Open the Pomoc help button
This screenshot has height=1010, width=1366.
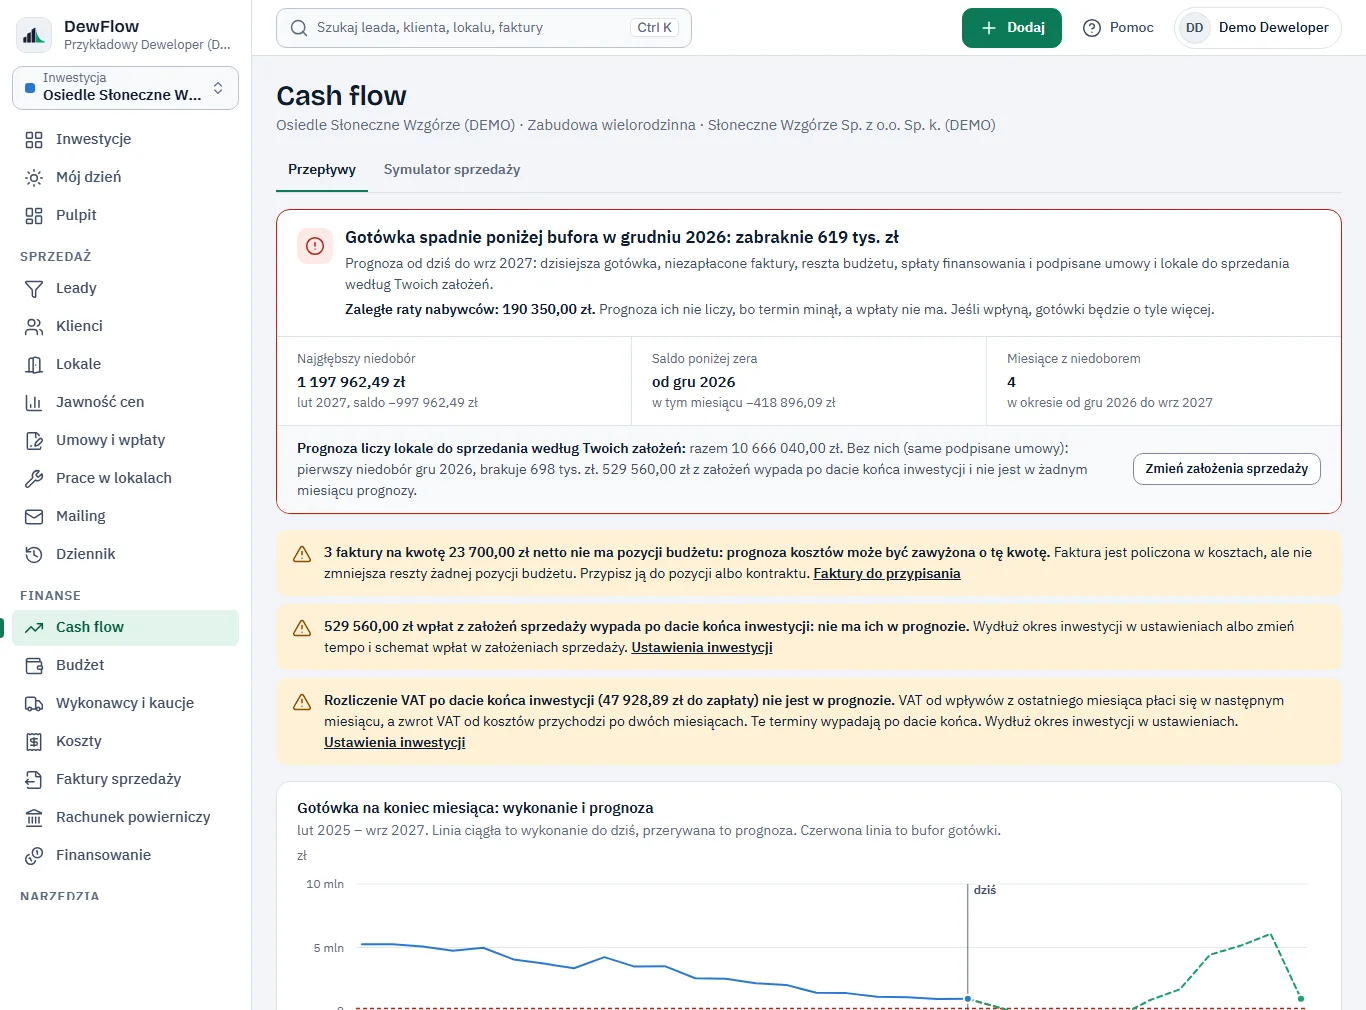tap(1118, 28)
